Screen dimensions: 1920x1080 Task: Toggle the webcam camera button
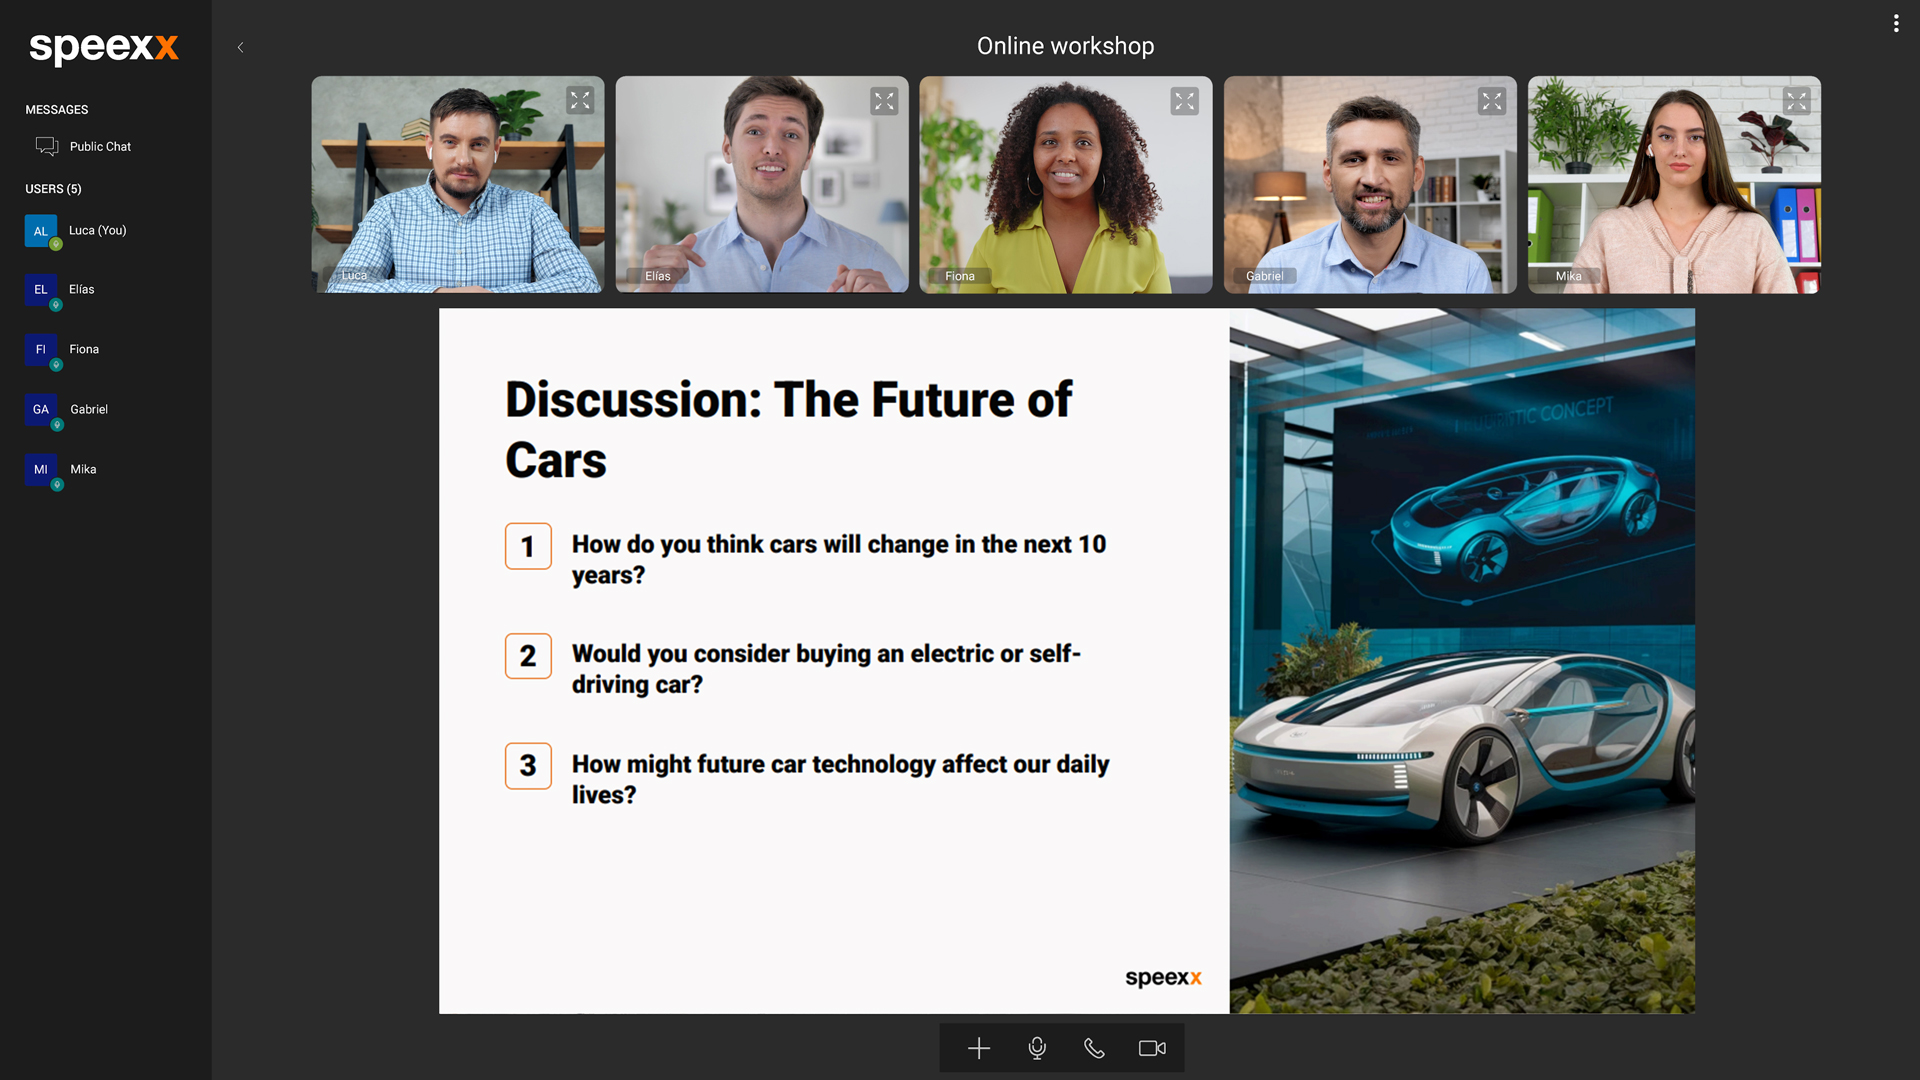tap(1152, 1048)
